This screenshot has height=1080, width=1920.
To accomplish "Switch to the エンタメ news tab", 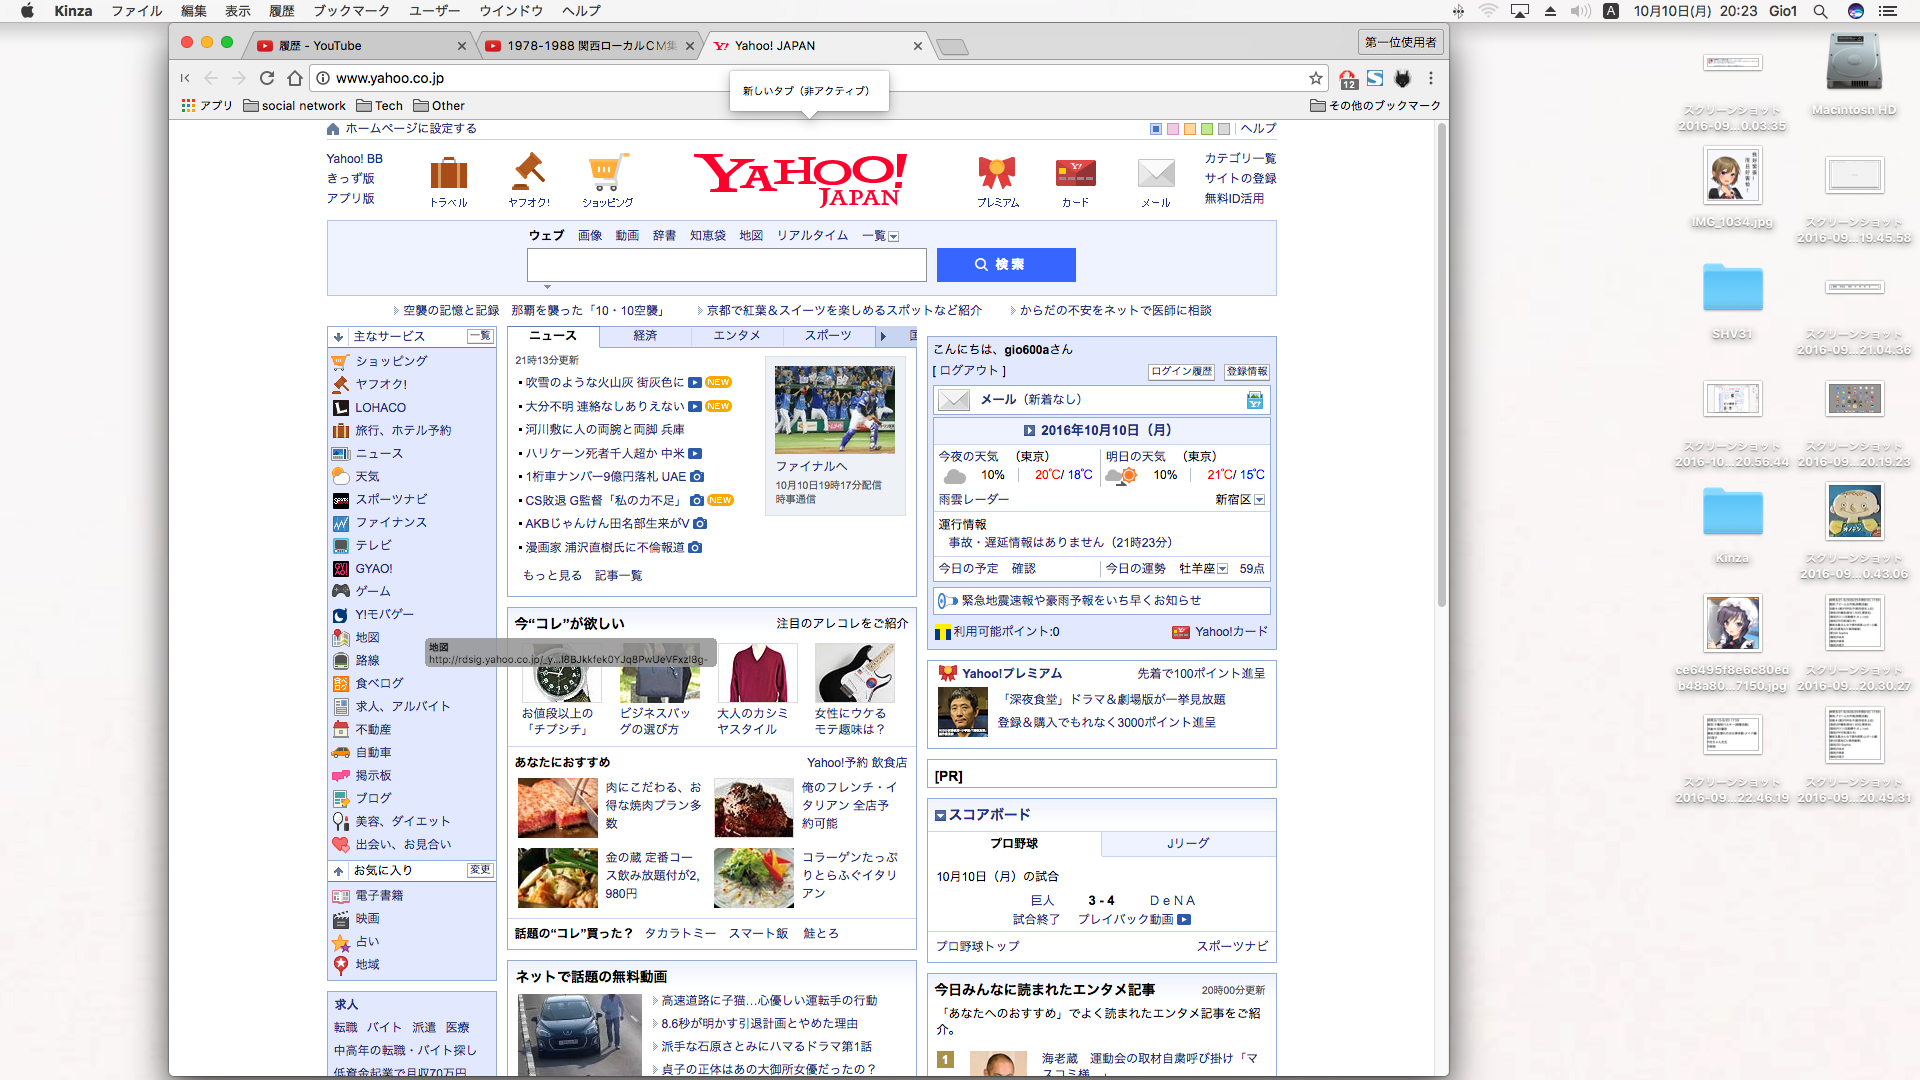I will (x=737, y=336).
